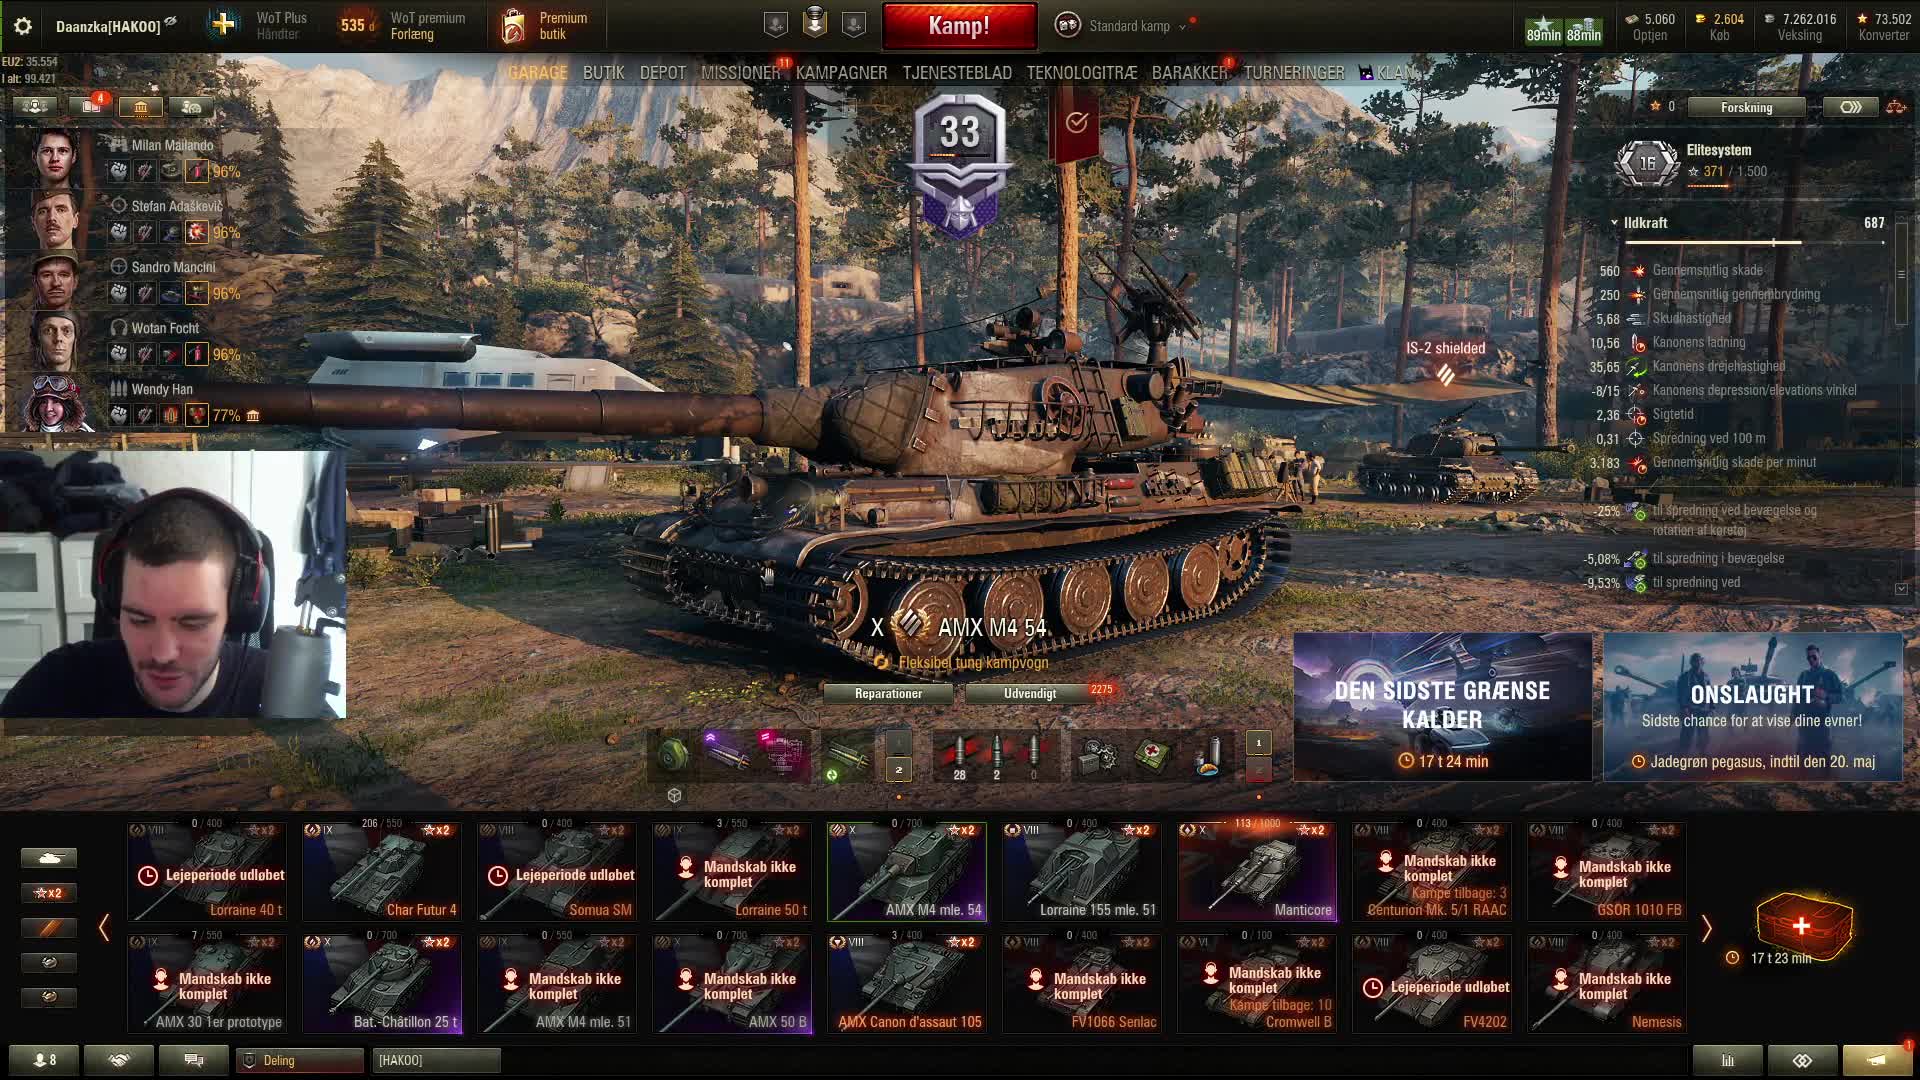1920x1080 pixels.
Task: Open the chat channels icon
Action: [x=194, y=1060]
